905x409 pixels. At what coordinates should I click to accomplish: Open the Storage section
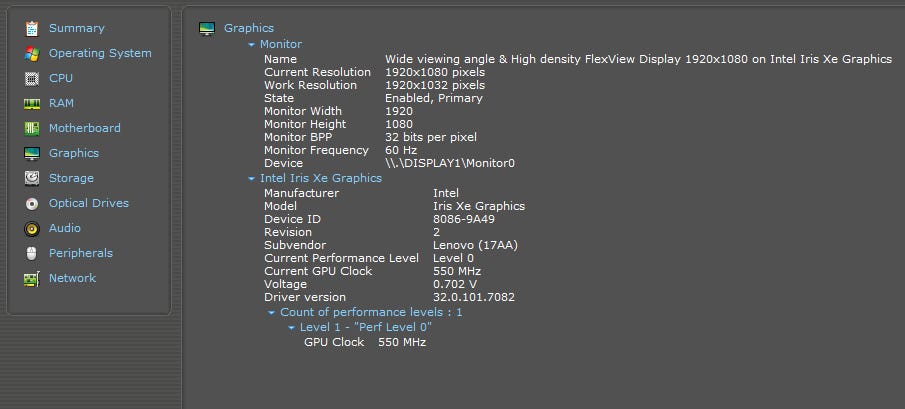pos(71,178)
